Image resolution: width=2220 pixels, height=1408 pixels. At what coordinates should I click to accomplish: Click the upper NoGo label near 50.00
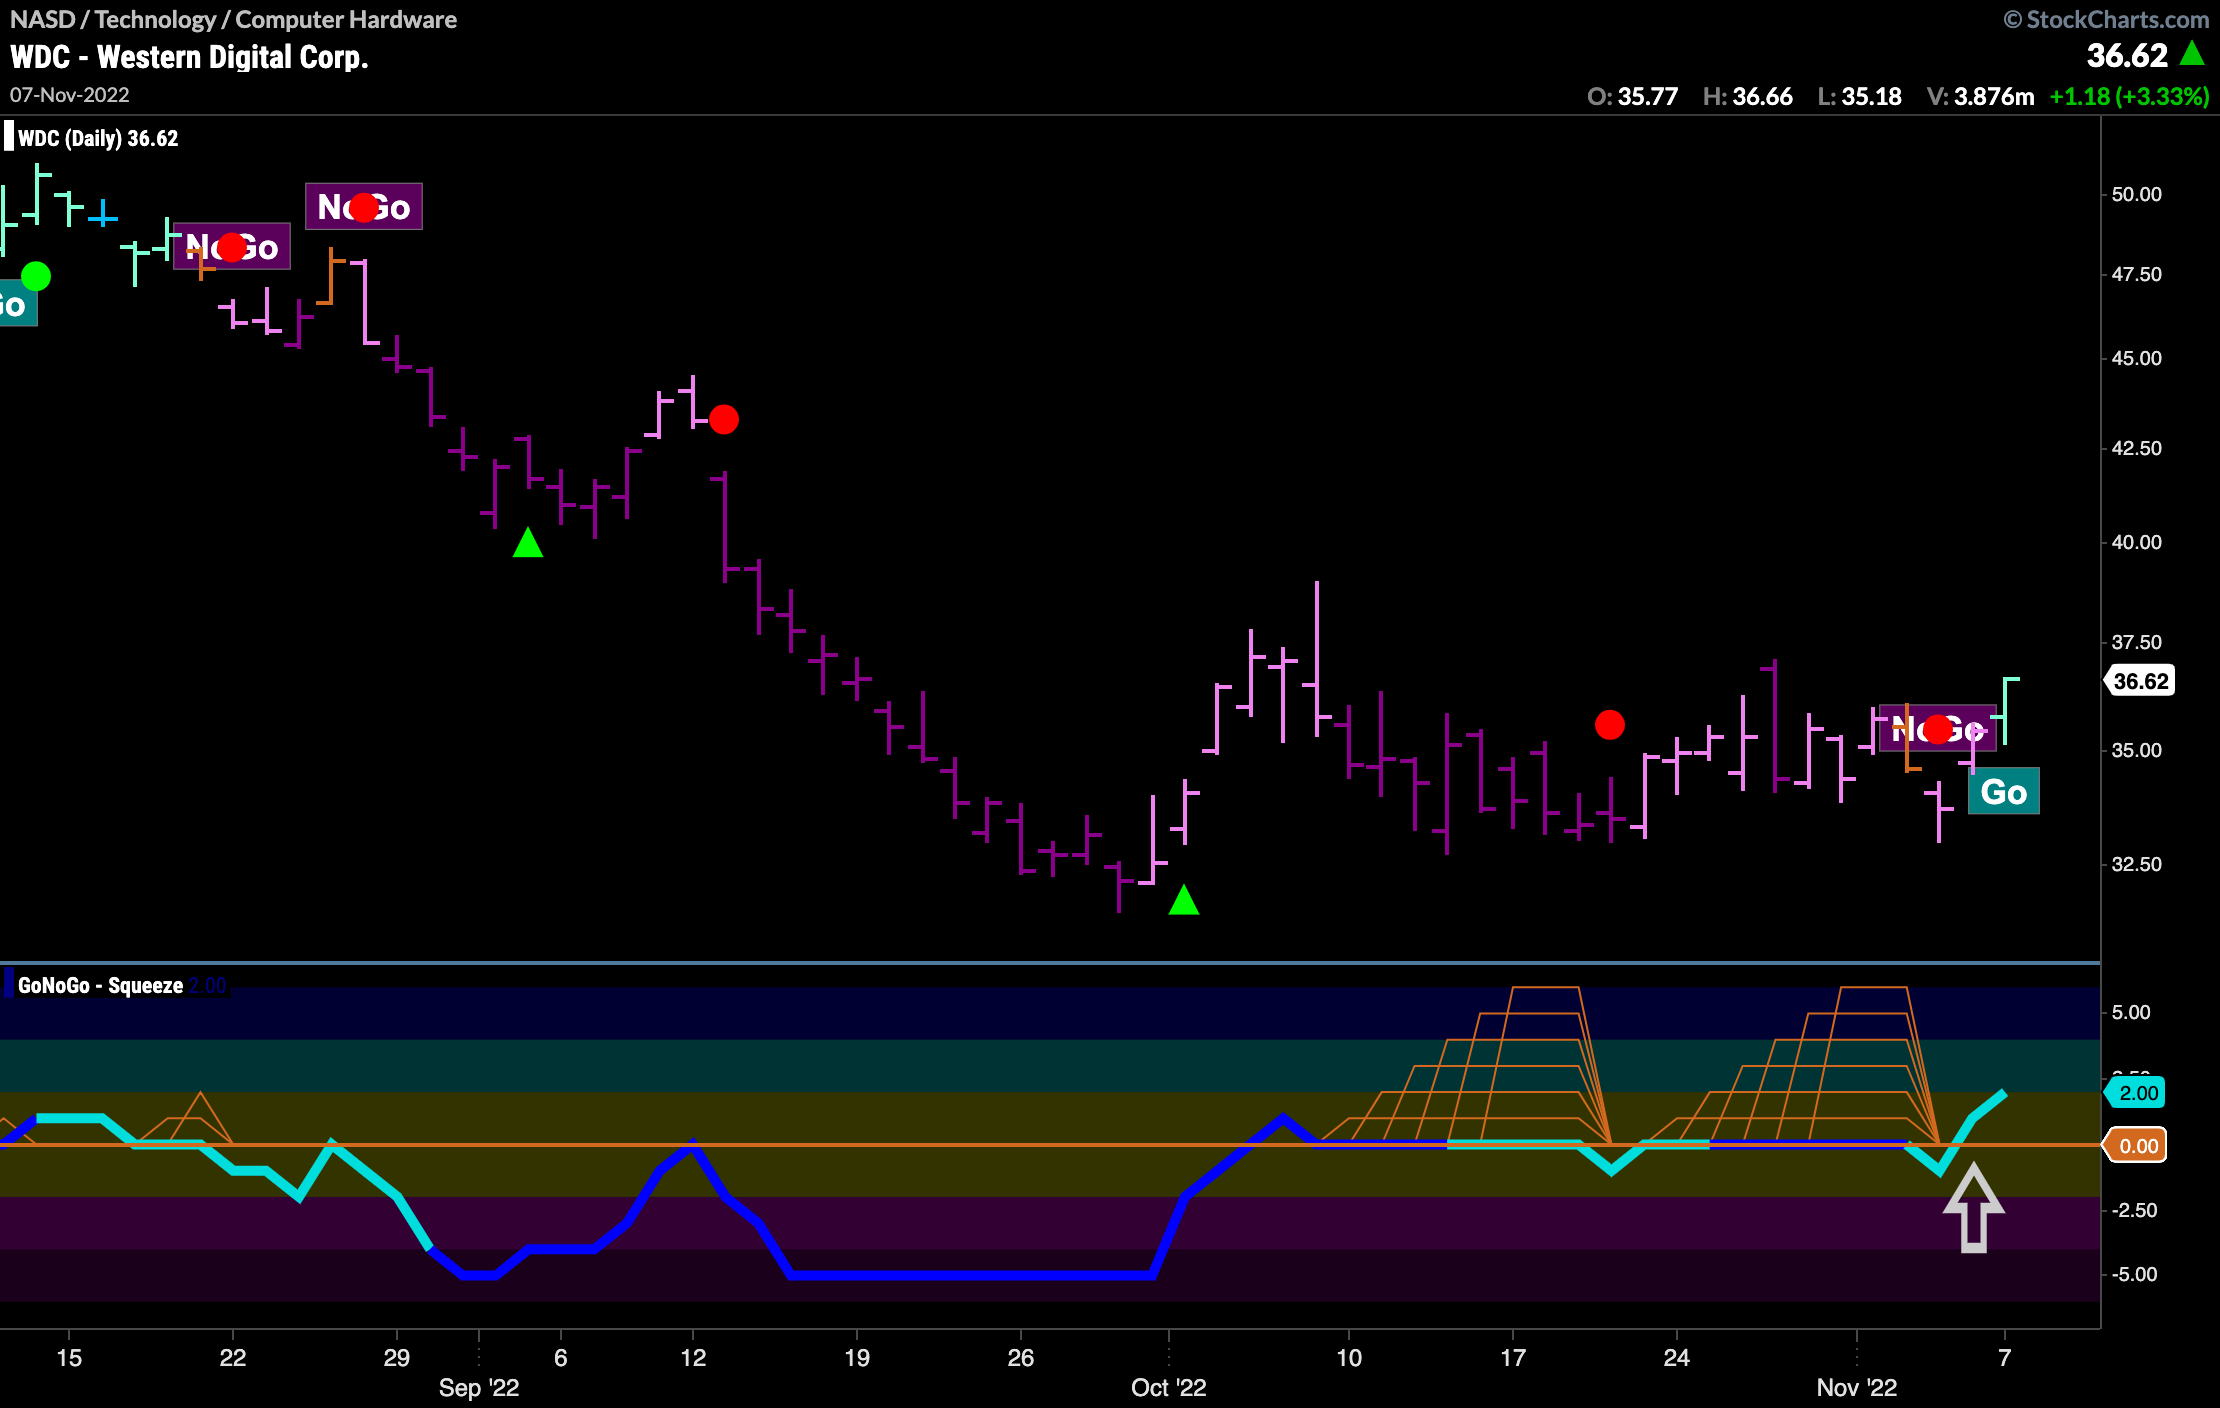(x=364, y=207)
